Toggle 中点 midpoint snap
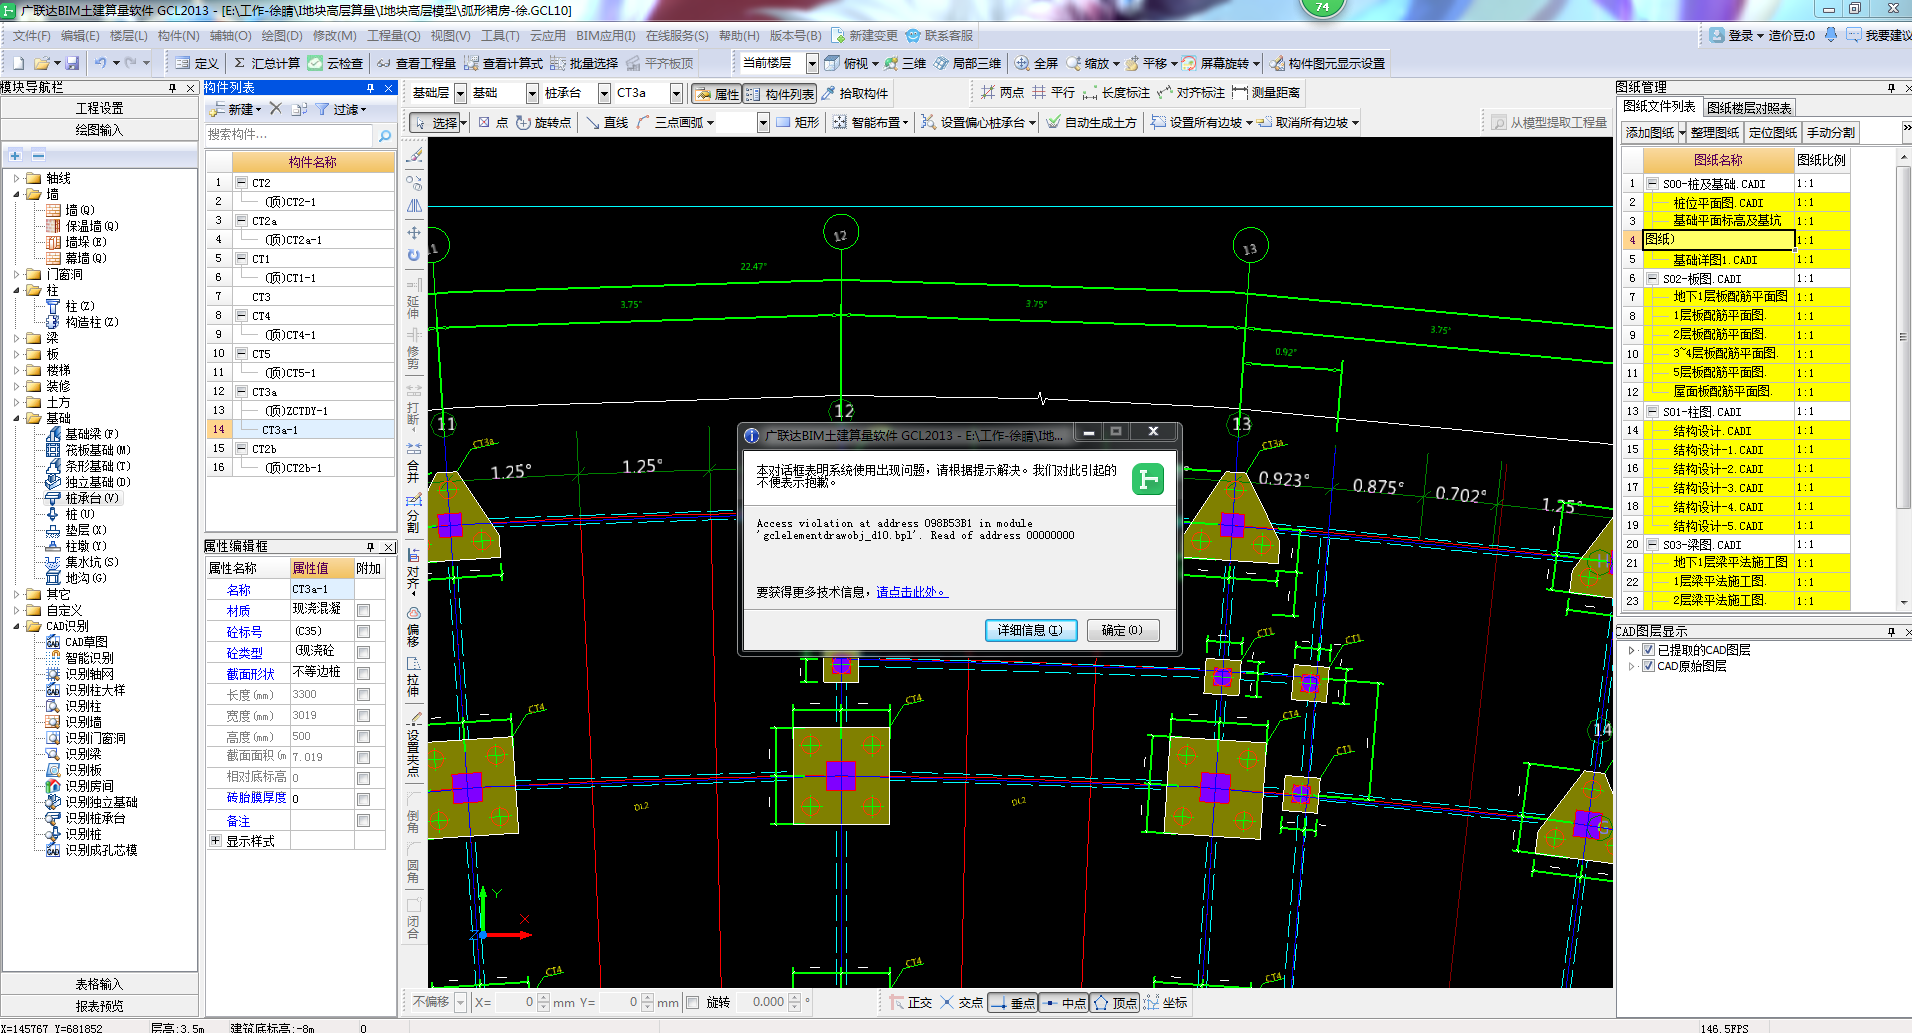 pyautogui.click(x=1063, y=1002)
